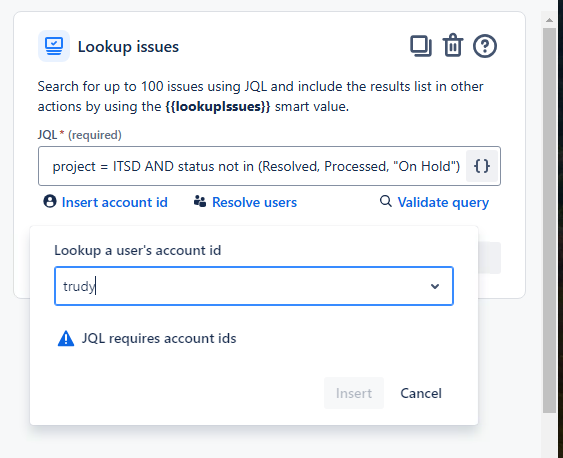Viewport: 563px width, 458px height.
Task: Click the scrollbar up arrow
Action: tap(549, 20)
